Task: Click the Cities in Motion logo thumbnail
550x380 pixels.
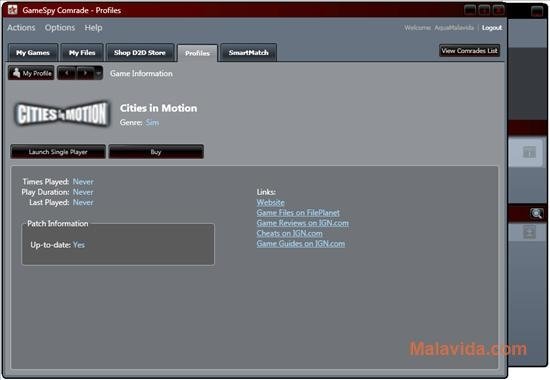Action: [x=62, y=114]
